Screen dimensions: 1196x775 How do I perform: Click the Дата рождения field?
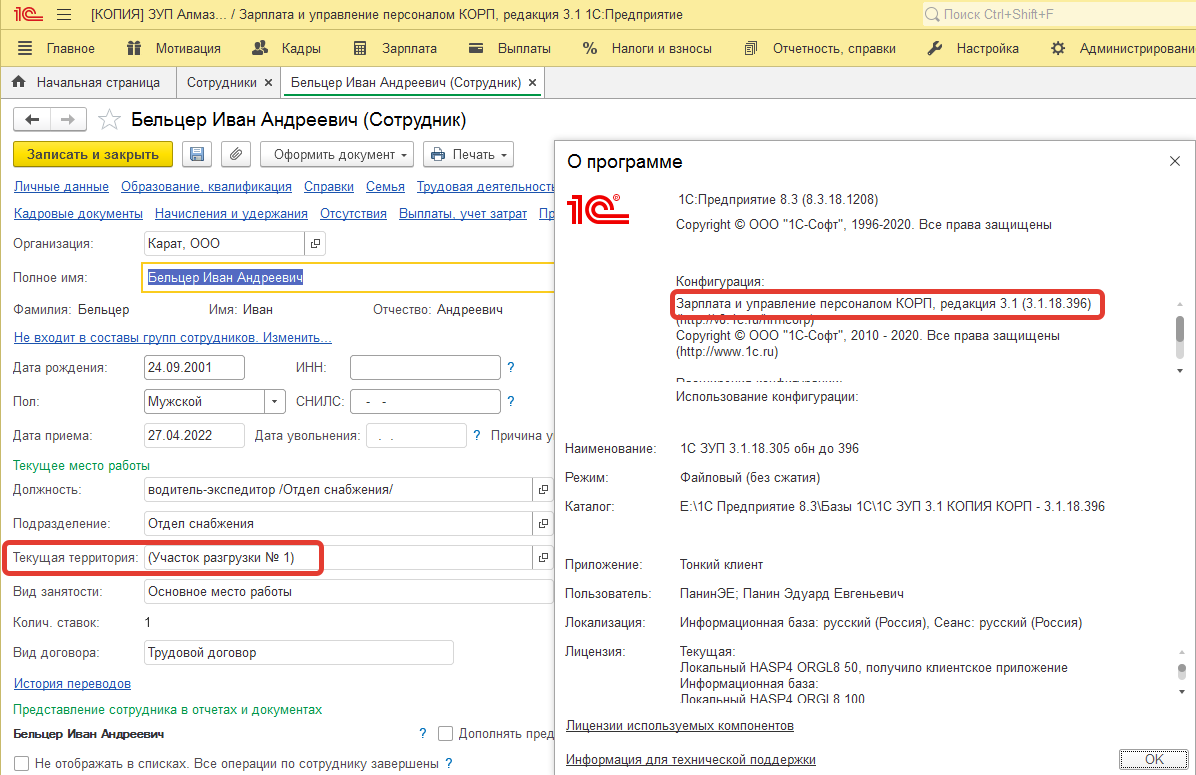pos(195,368)
